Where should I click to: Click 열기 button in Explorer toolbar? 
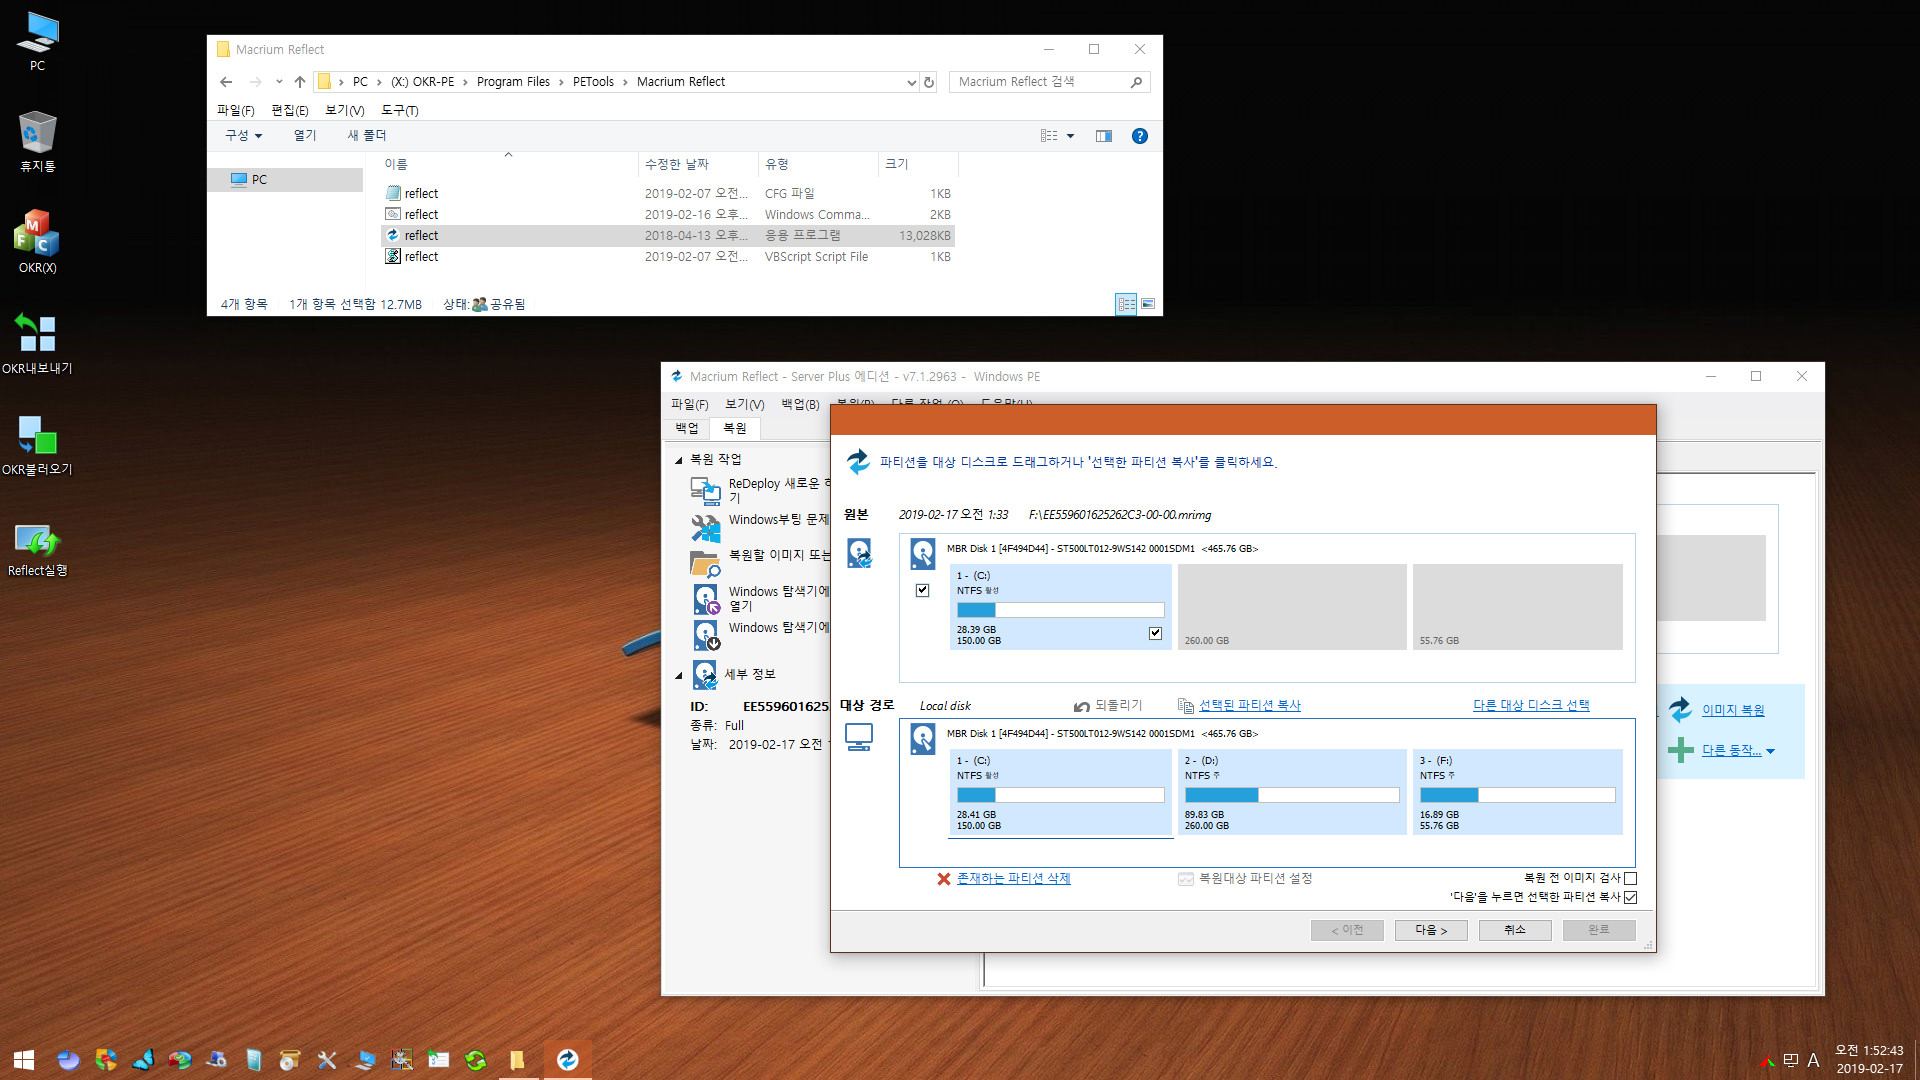pos(304,136)
